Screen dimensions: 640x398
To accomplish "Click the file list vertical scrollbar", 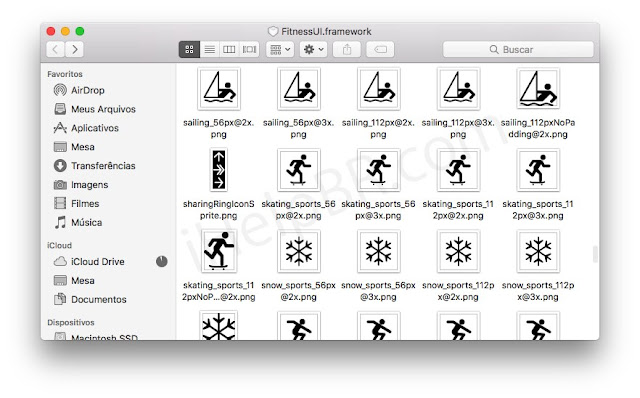I will click(595, 254).
